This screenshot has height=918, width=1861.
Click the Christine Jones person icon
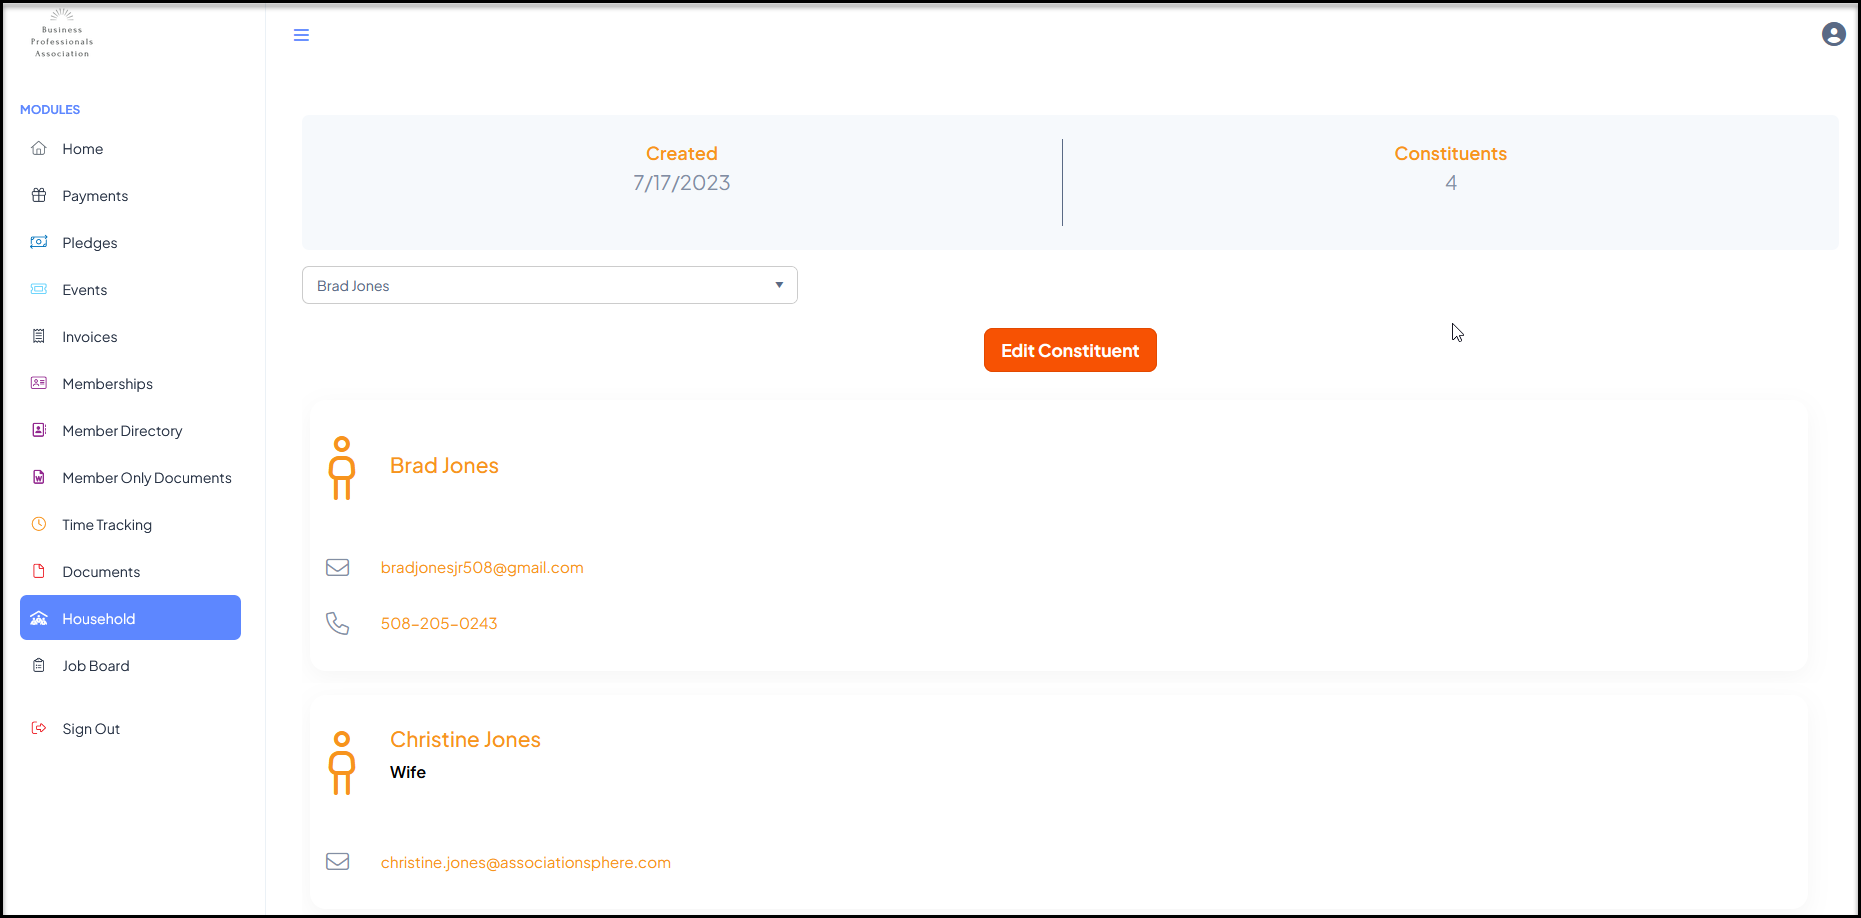click(x=342, y=763)
